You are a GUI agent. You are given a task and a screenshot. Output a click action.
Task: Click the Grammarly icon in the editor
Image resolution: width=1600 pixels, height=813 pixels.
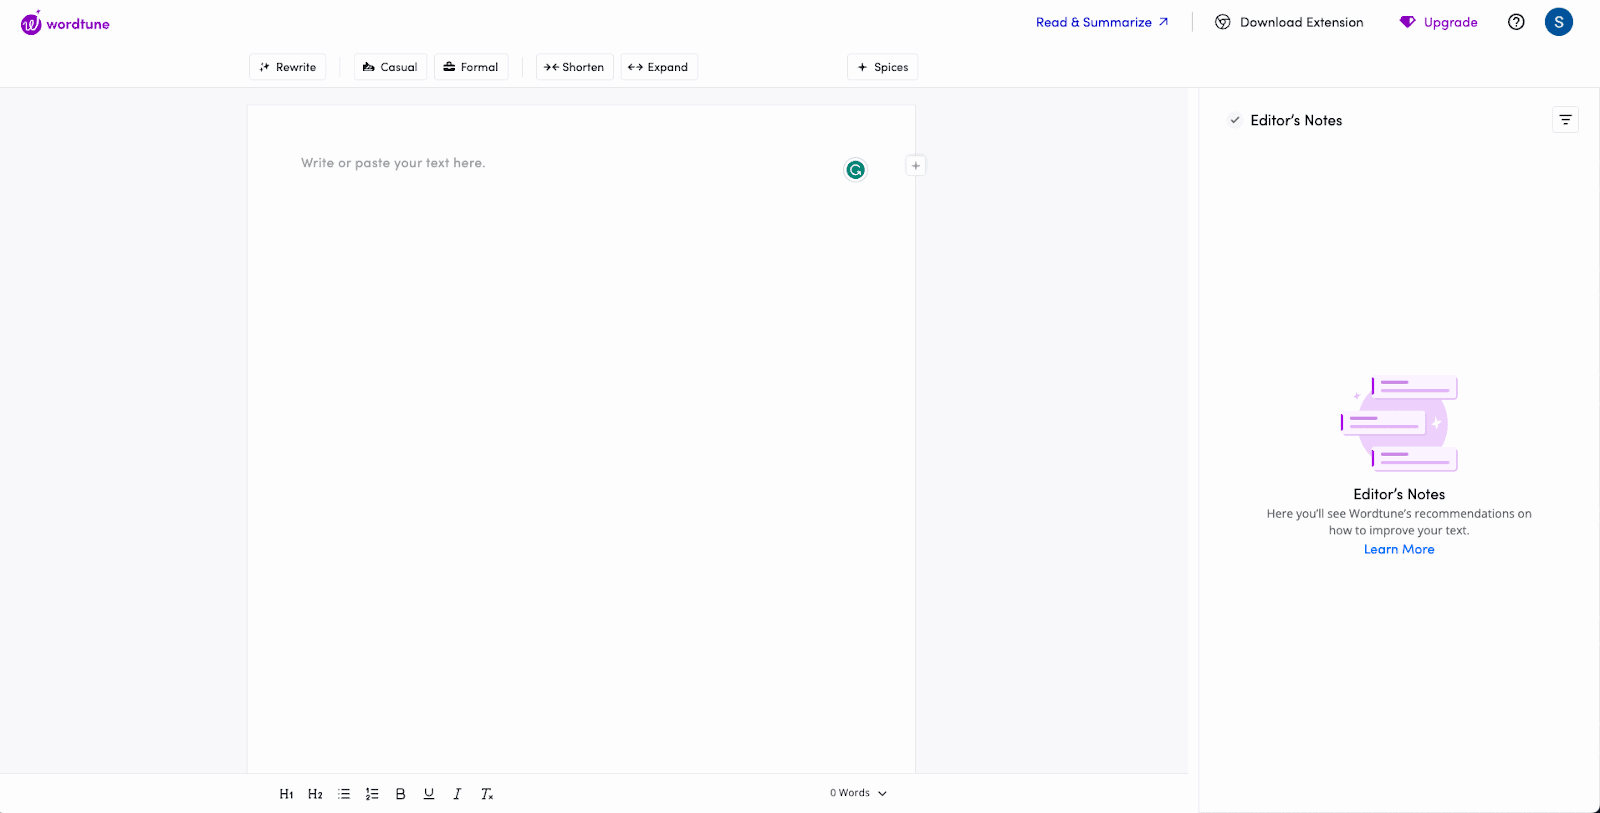(x=855, y=170)
